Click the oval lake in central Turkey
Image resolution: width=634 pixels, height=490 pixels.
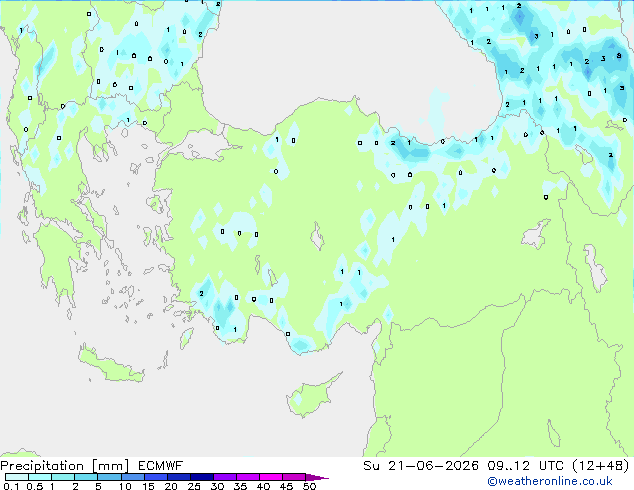317,237
